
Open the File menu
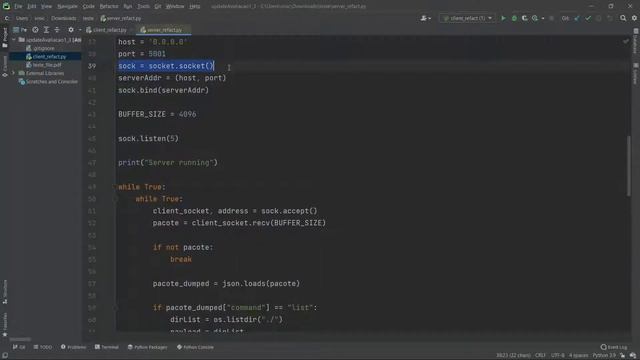coord(18,7)
